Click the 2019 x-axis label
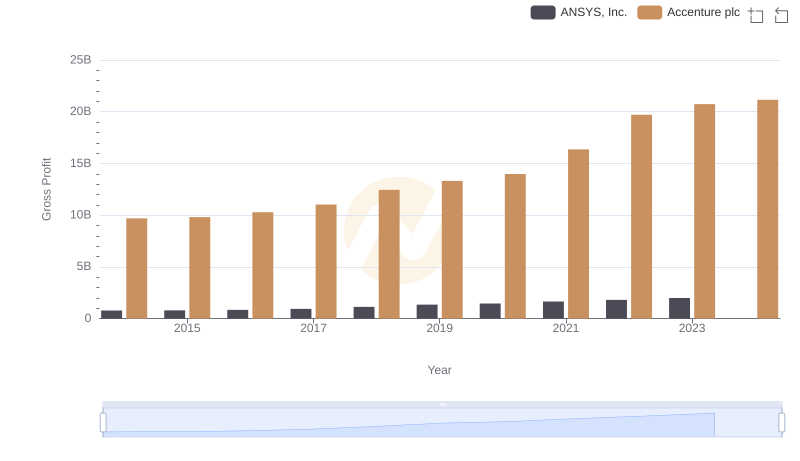 [439, 328]
